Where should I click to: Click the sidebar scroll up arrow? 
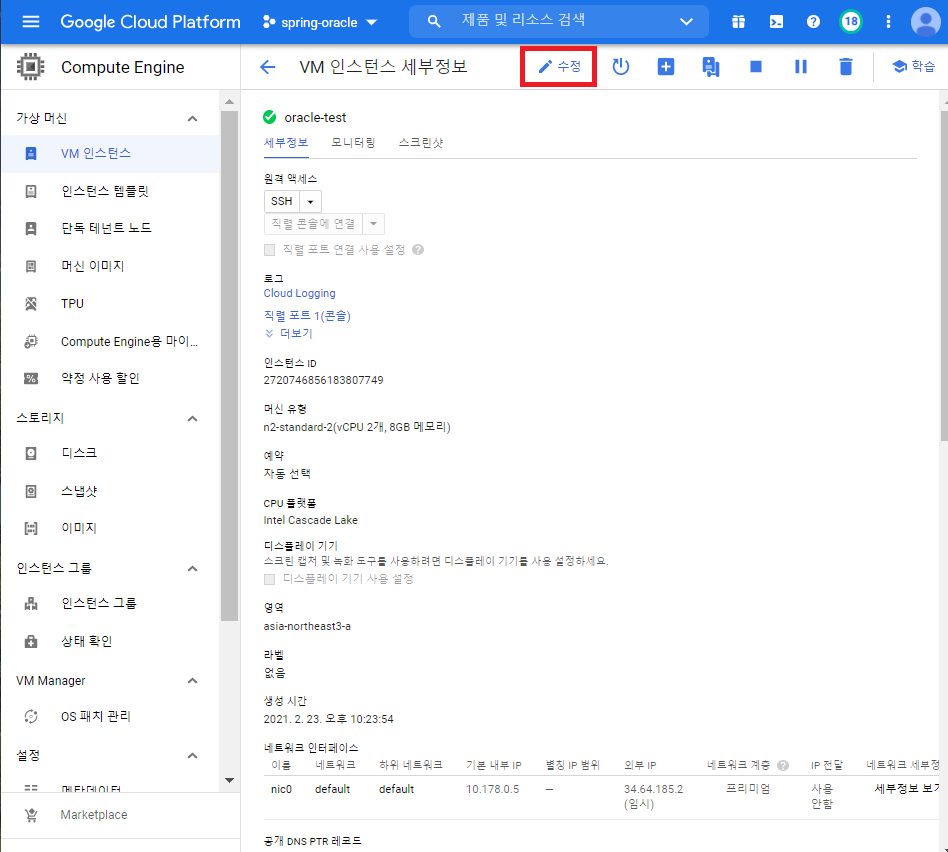[229, 102]
